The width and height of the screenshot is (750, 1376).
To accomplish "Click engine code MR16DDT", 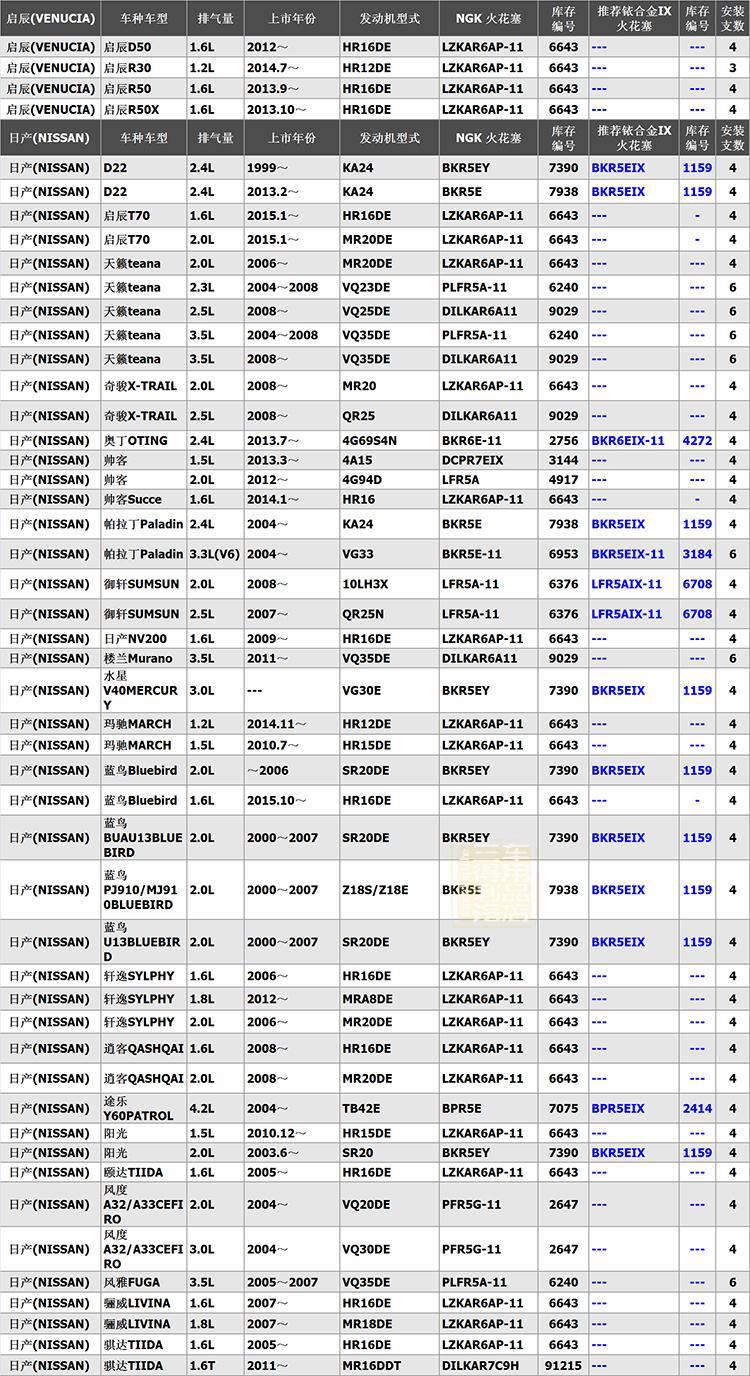I will (x=371, y=1366).
